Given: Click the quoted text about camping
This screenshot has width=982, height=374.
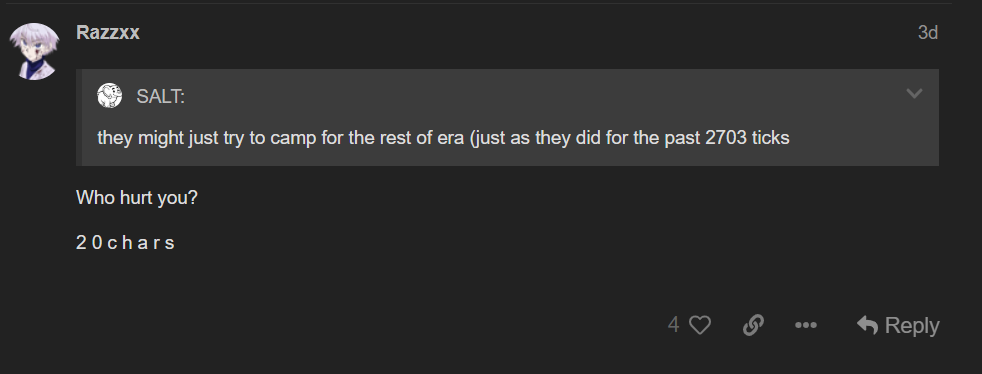Looking at the screenshot, I should (x=443, y=138).
